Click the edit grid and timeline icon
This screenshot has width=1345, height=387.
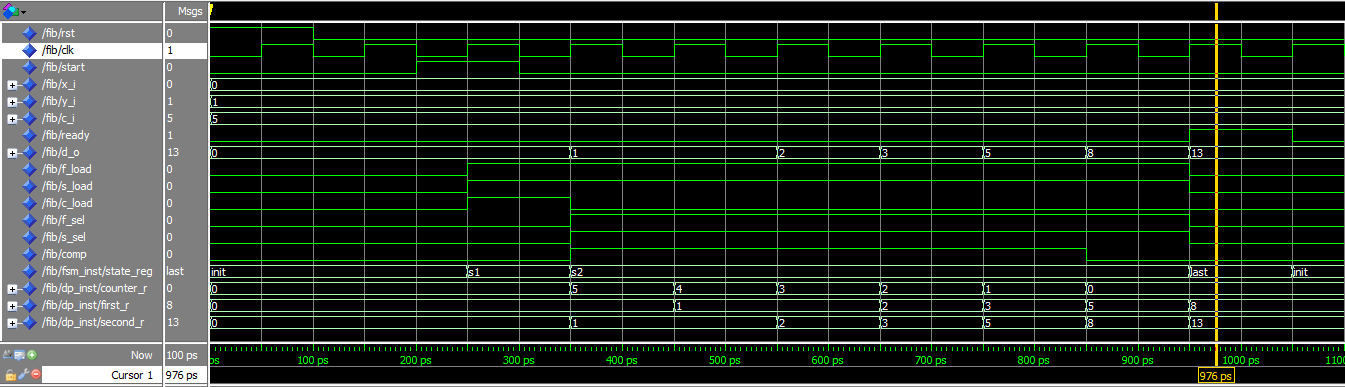click(20, 355)
